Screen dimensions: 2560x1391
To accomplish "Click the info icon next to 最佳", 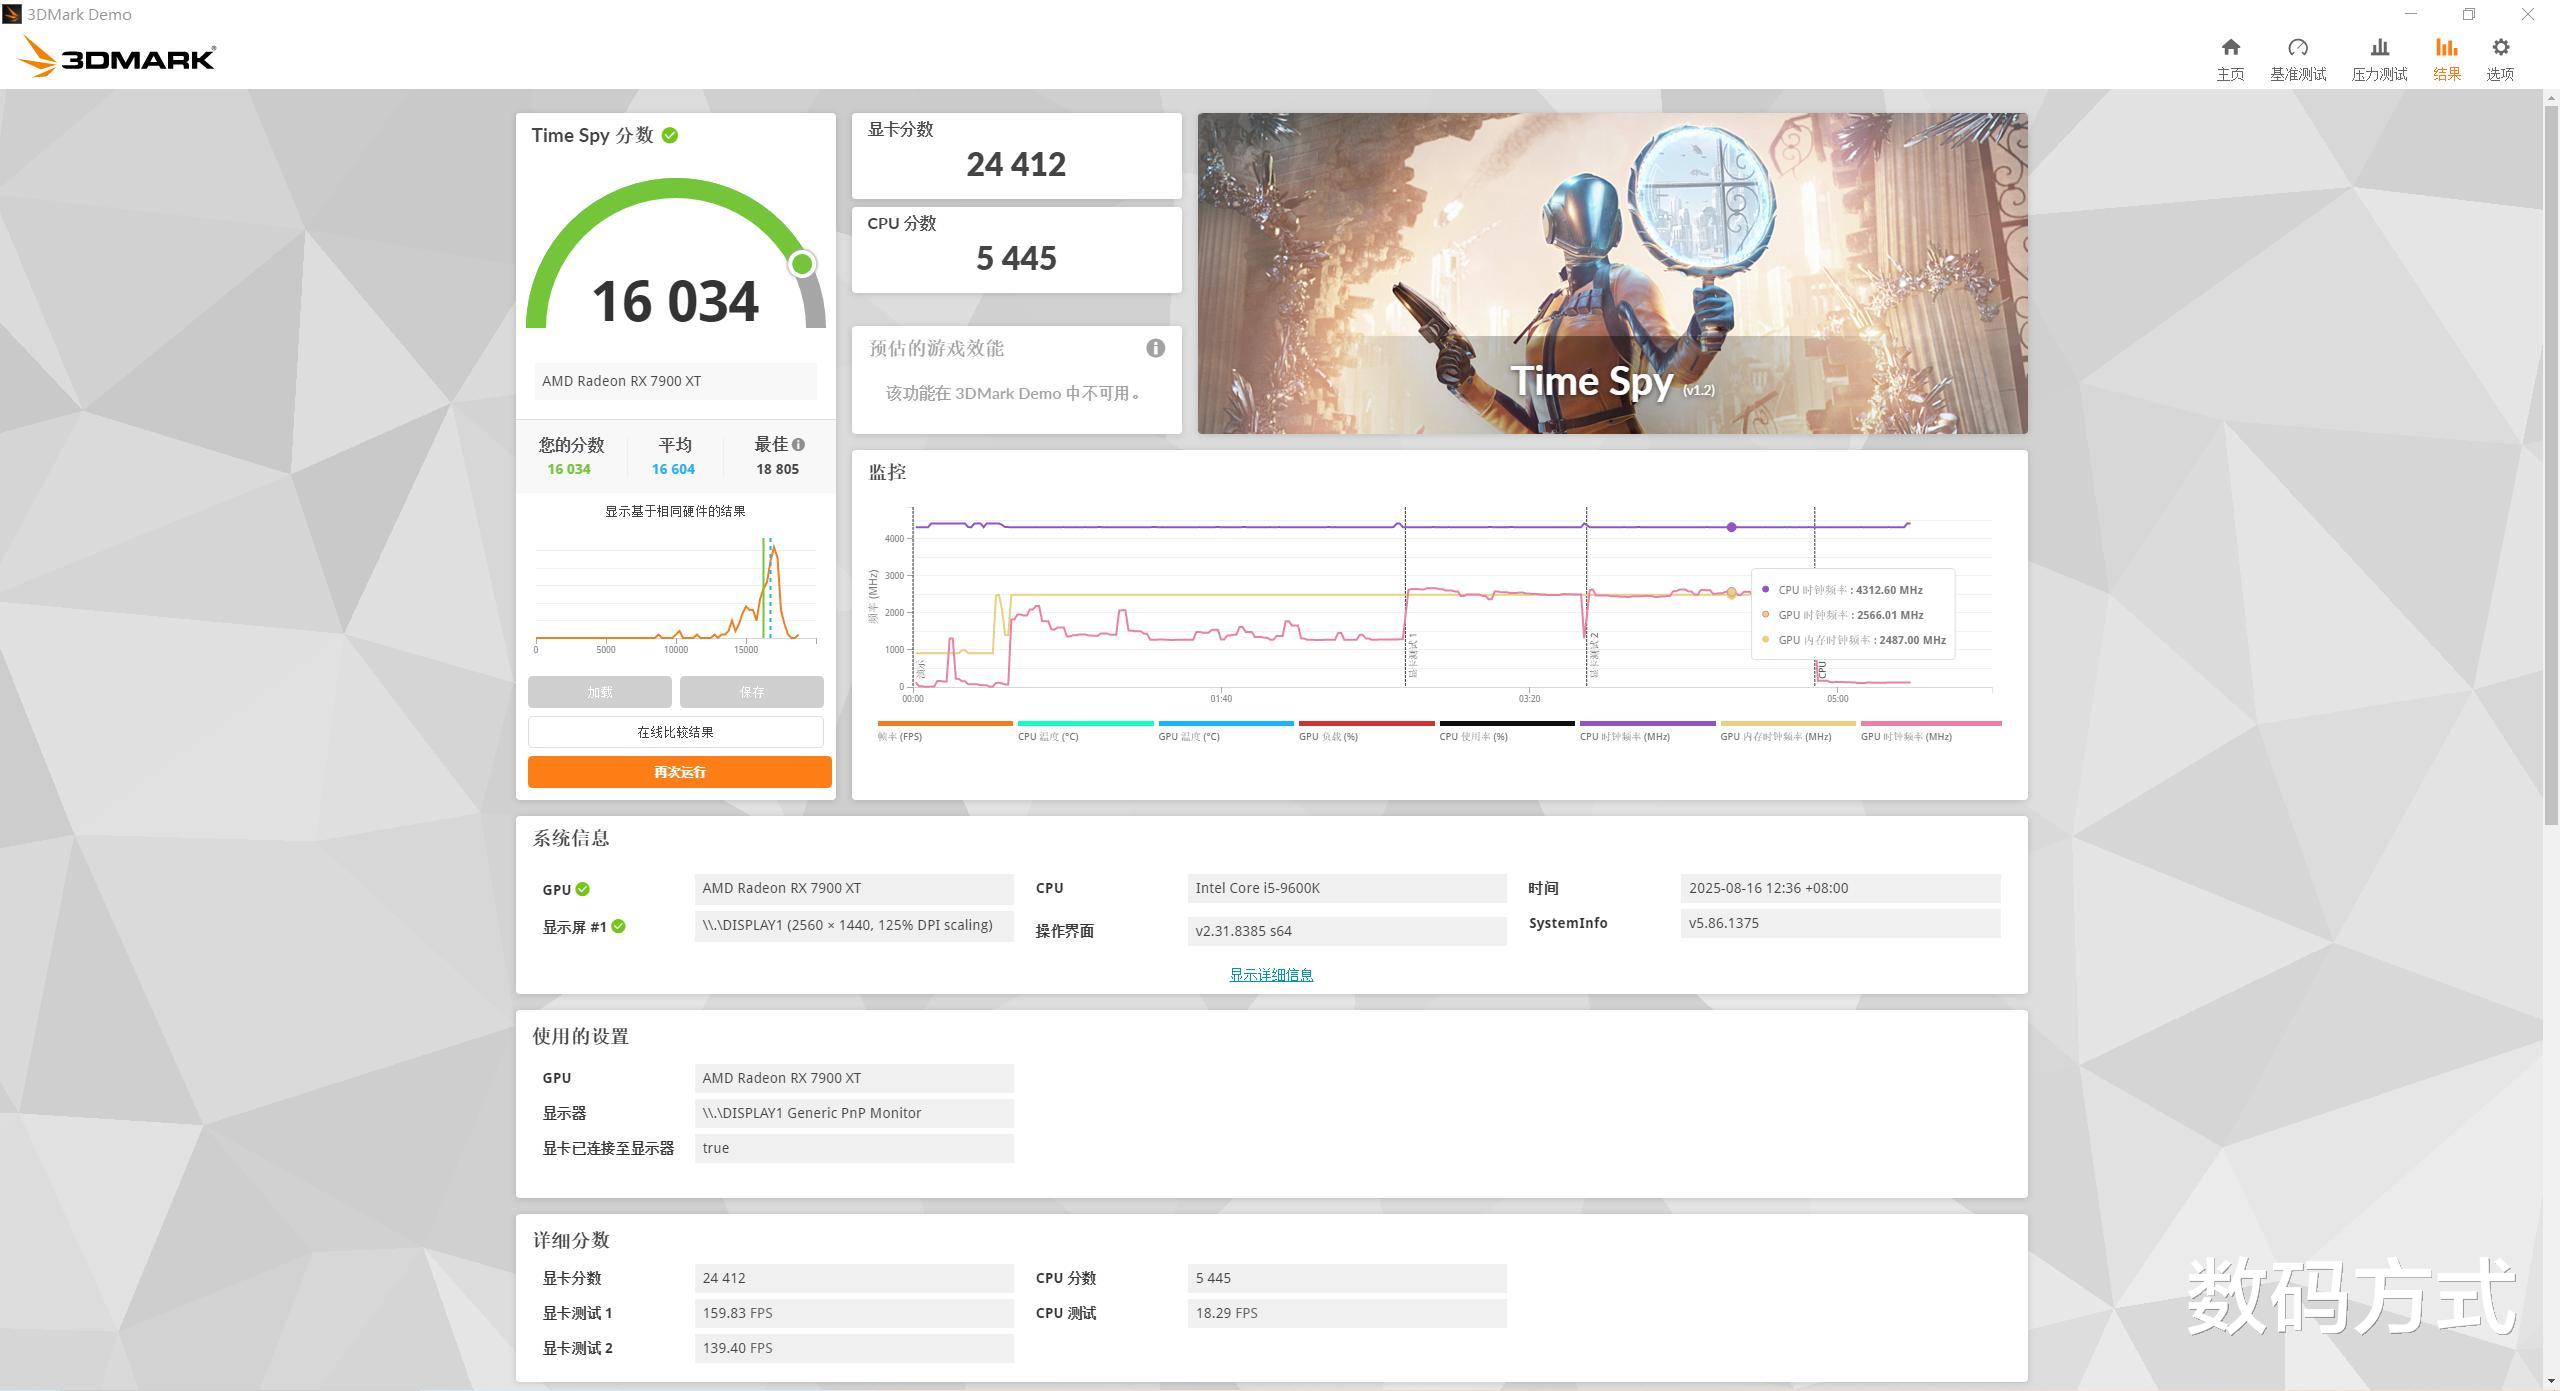I will (x=798, y=445).
